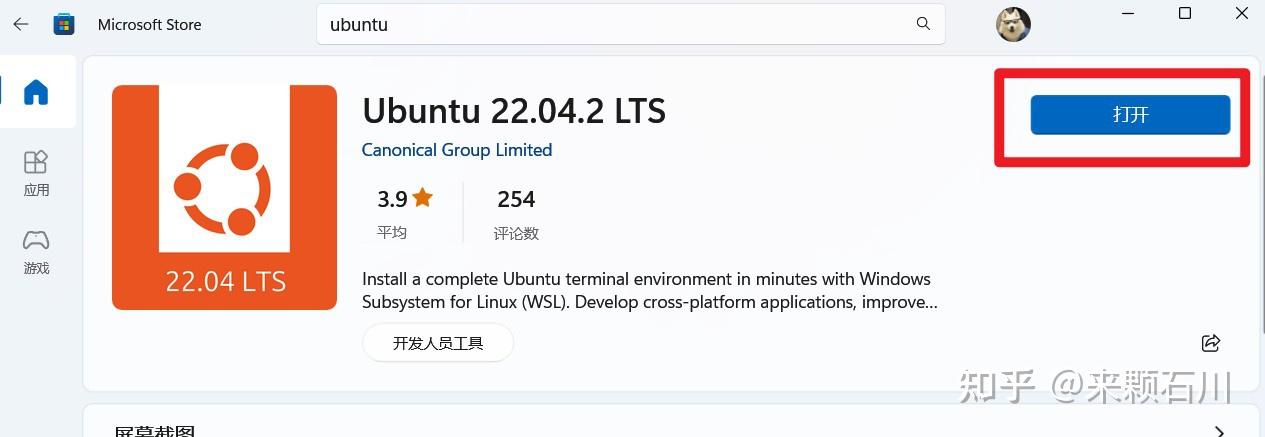Screen dimensions: 1265x437
Task: Switch to the 应用 (Apps) section
Action: 36,172
